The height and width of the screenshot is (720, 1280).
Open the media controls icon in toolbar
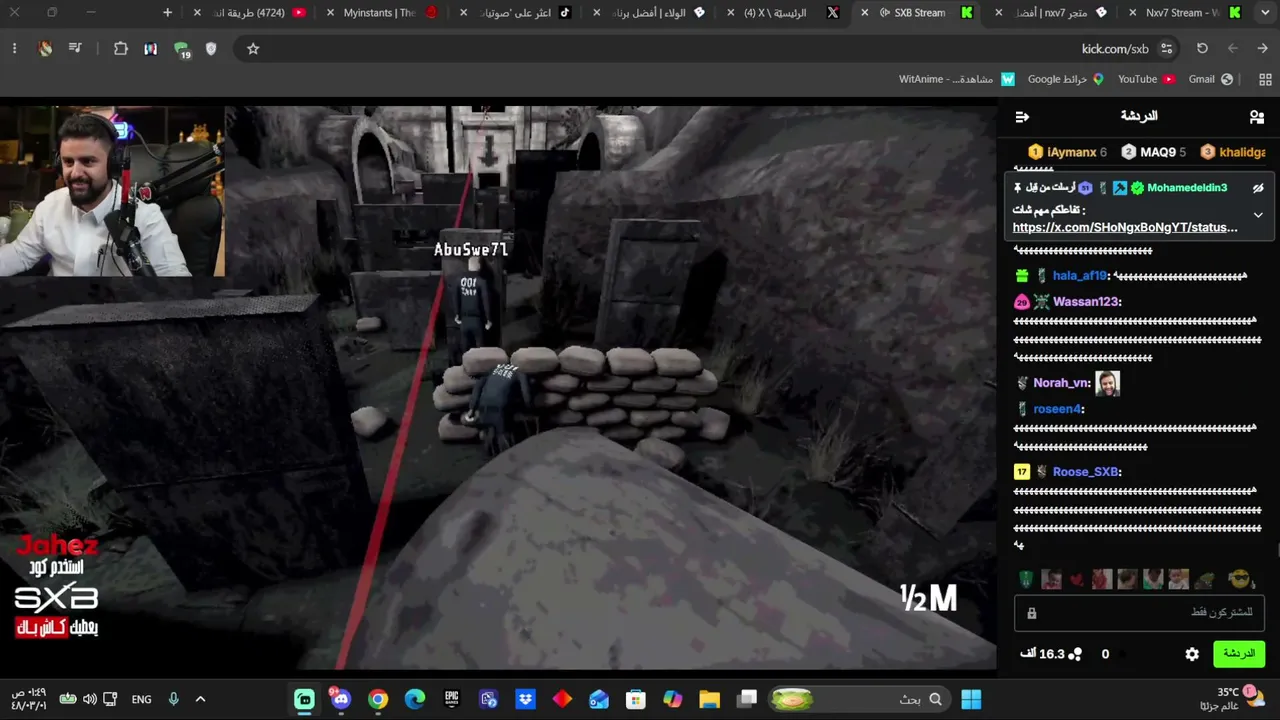pos(75,49)
